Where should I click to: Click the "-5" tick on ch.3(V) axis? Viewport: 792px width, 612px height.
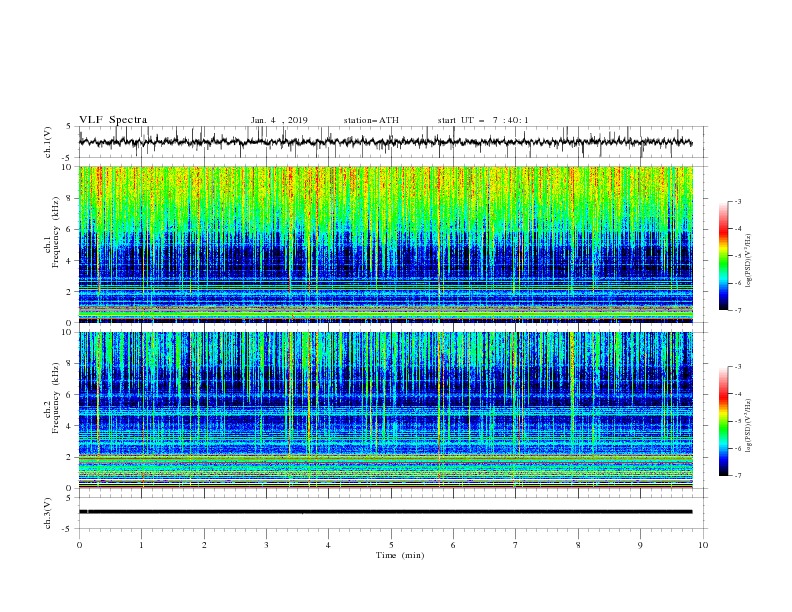[x=68, y=529]
